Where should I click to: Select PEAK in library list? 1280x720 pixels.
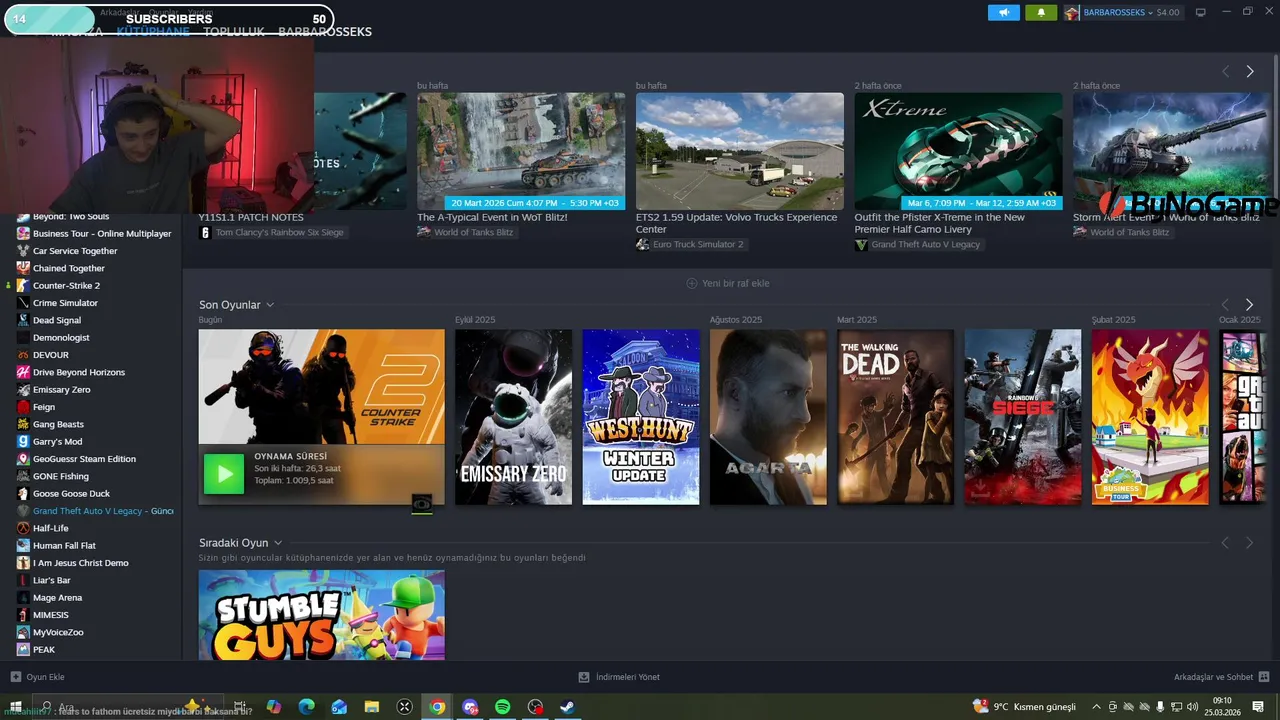click(44, 650)
